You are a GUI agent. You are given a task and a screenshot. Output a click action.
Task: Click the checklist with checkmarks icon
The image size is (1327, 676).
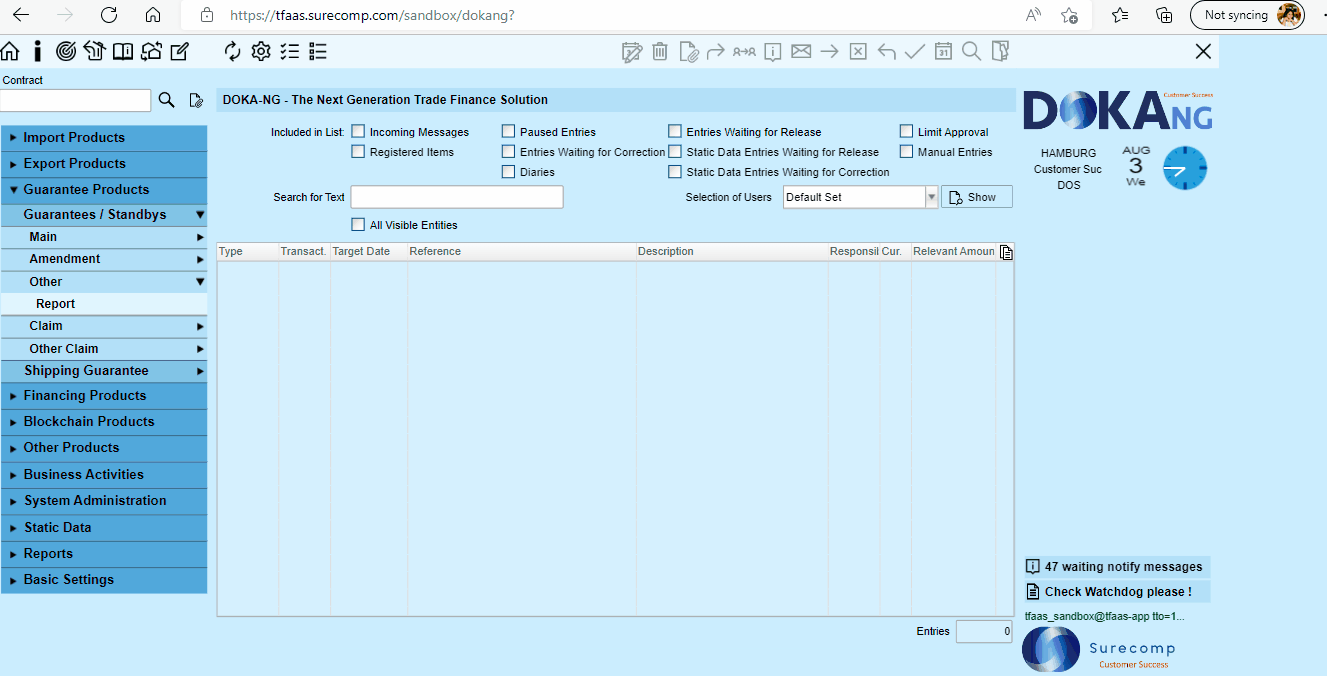[x=290, y=51]
